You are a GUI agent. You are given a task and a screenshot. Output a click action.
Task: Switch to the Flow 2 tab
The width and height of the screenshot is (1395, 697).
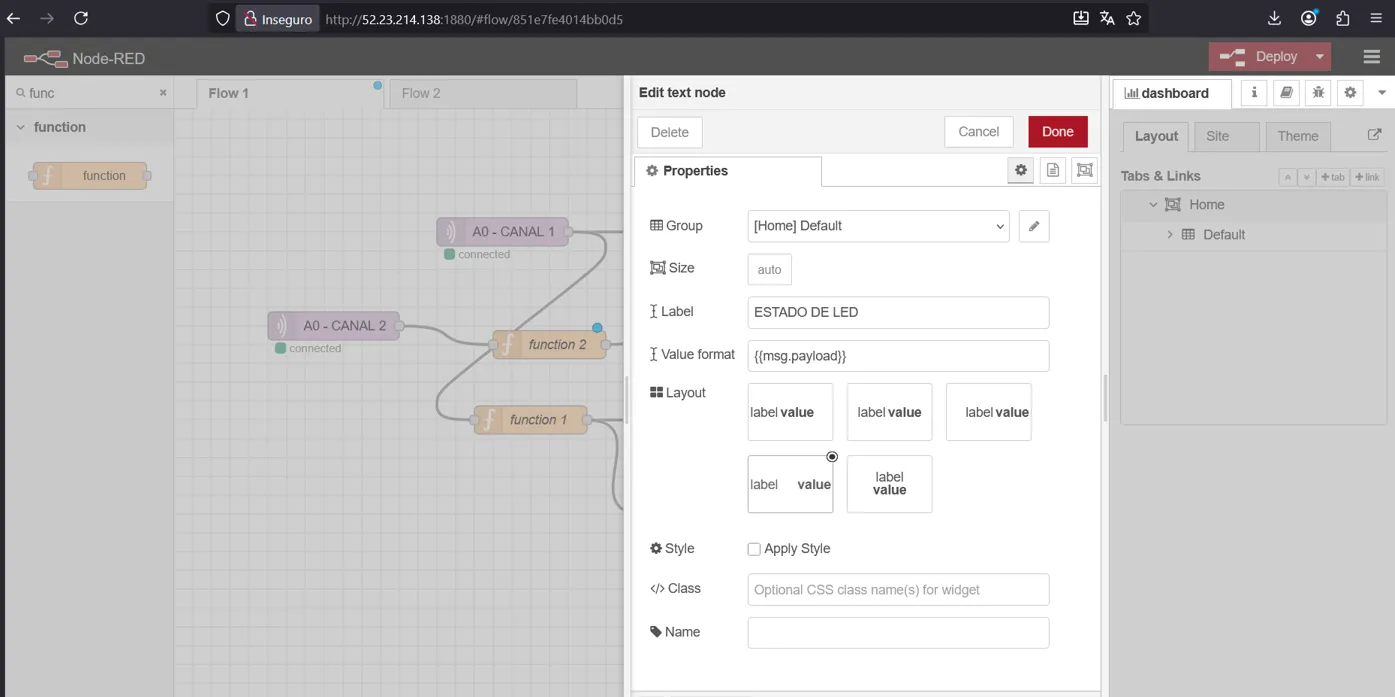click(421, 93)
